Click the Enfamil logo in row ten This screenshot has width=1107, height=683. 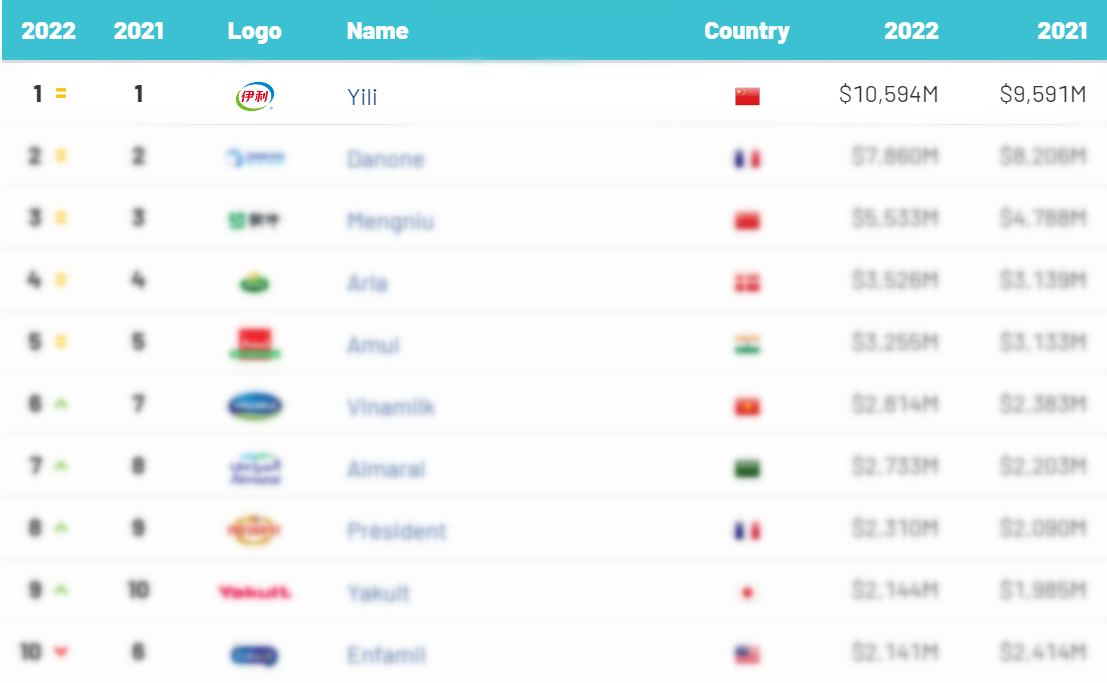(x=254, y=655)
